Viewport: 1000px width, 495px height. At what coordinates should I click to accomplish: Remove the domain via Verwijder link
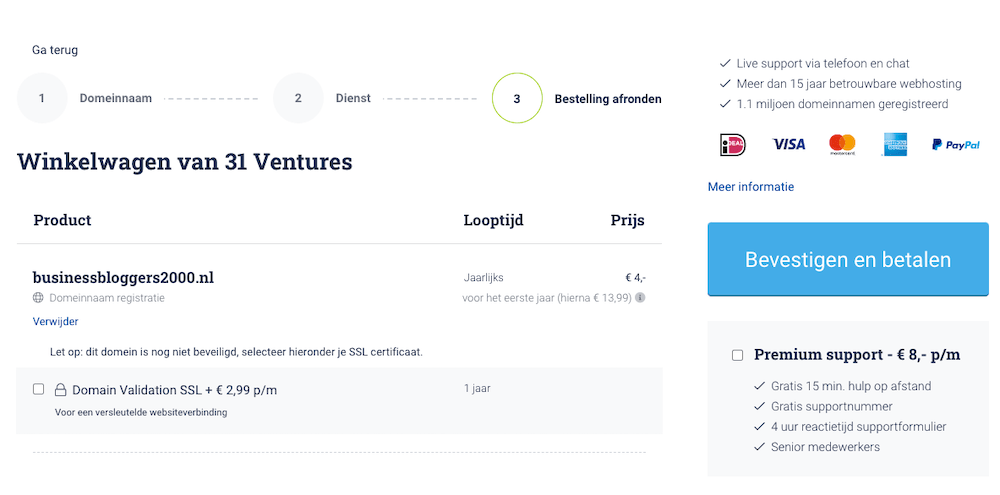point(55,322)
